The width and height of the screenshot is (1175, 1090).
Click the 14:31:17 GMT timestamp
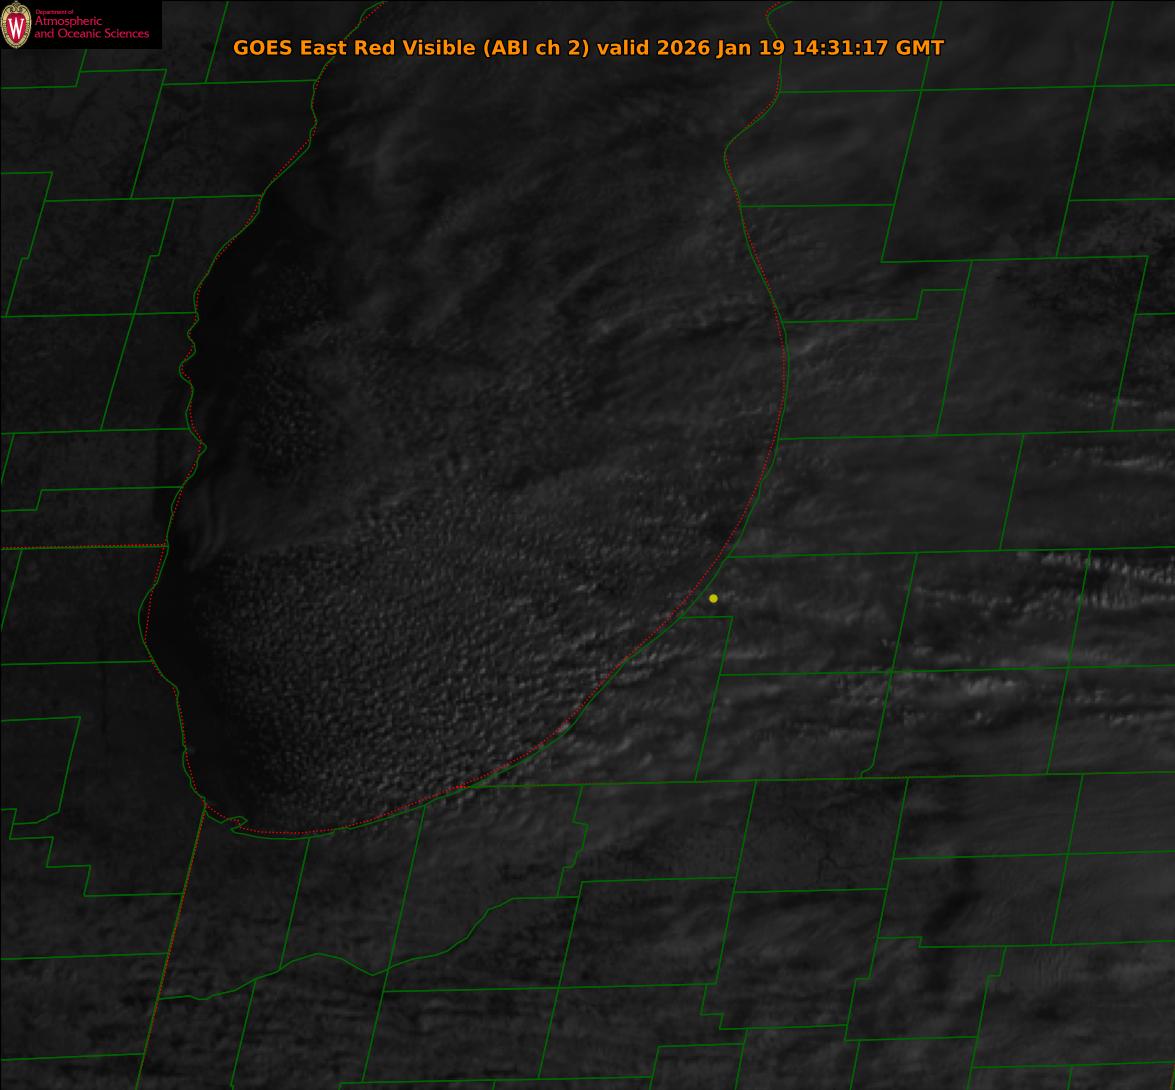pyautogui.click(x=867, y=48)
